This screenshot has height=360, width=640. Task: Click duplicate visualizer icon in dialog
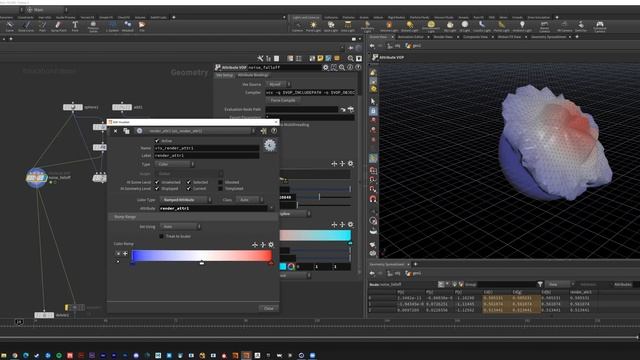pos(127,131)
